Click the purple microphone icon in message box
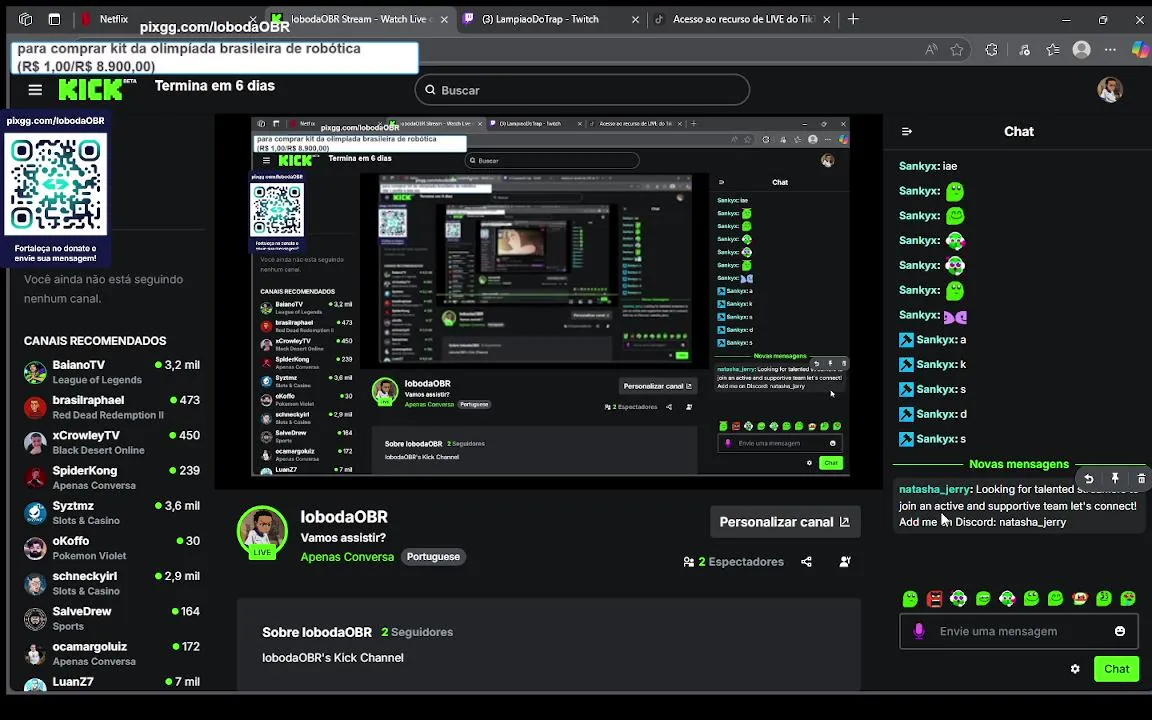The image size is (1152, 720). point(918,631)
